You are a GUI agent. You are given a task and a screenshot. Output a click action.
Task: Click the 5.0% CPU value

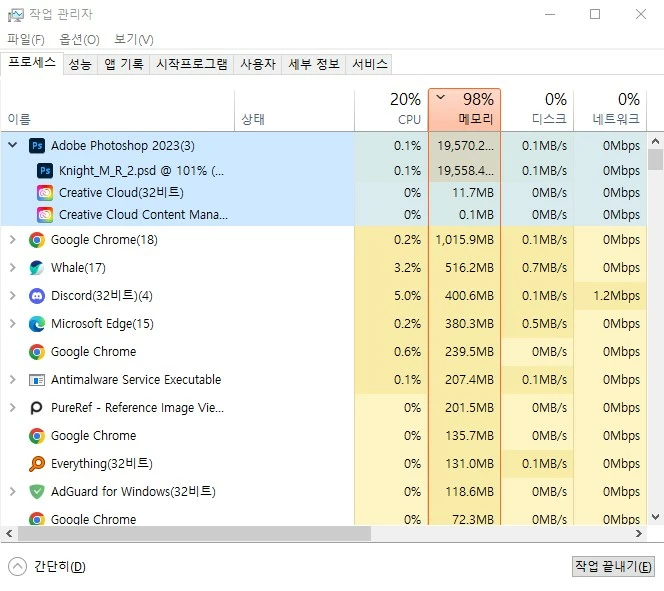click(407, 296)
